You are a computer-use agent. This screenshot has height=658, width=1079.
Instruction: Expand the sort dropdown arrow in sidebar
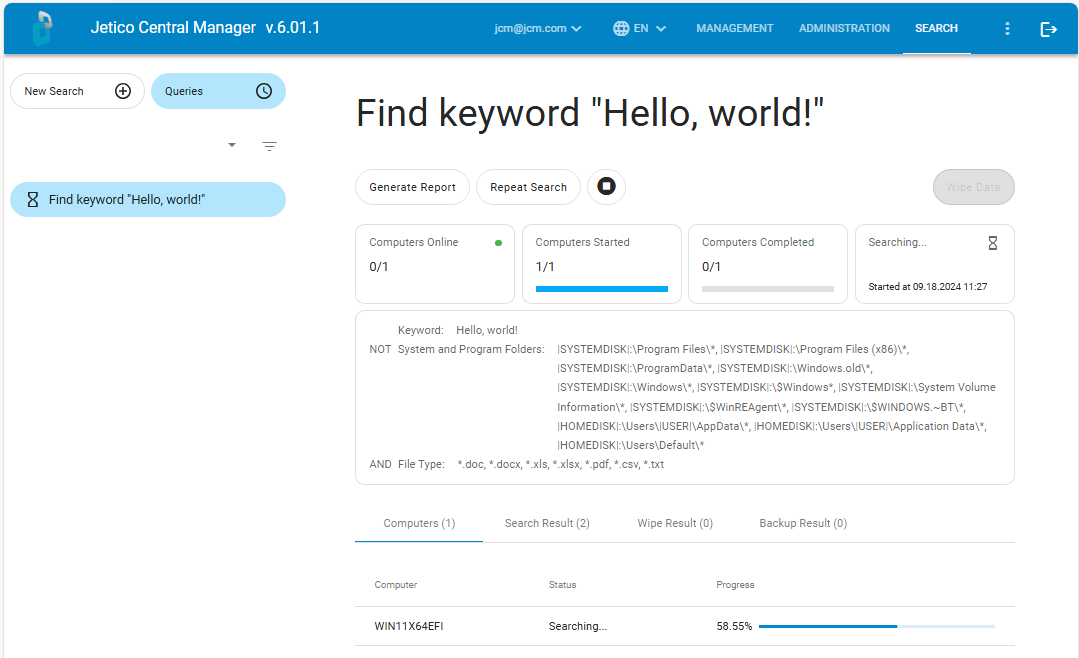click(232, 145)
